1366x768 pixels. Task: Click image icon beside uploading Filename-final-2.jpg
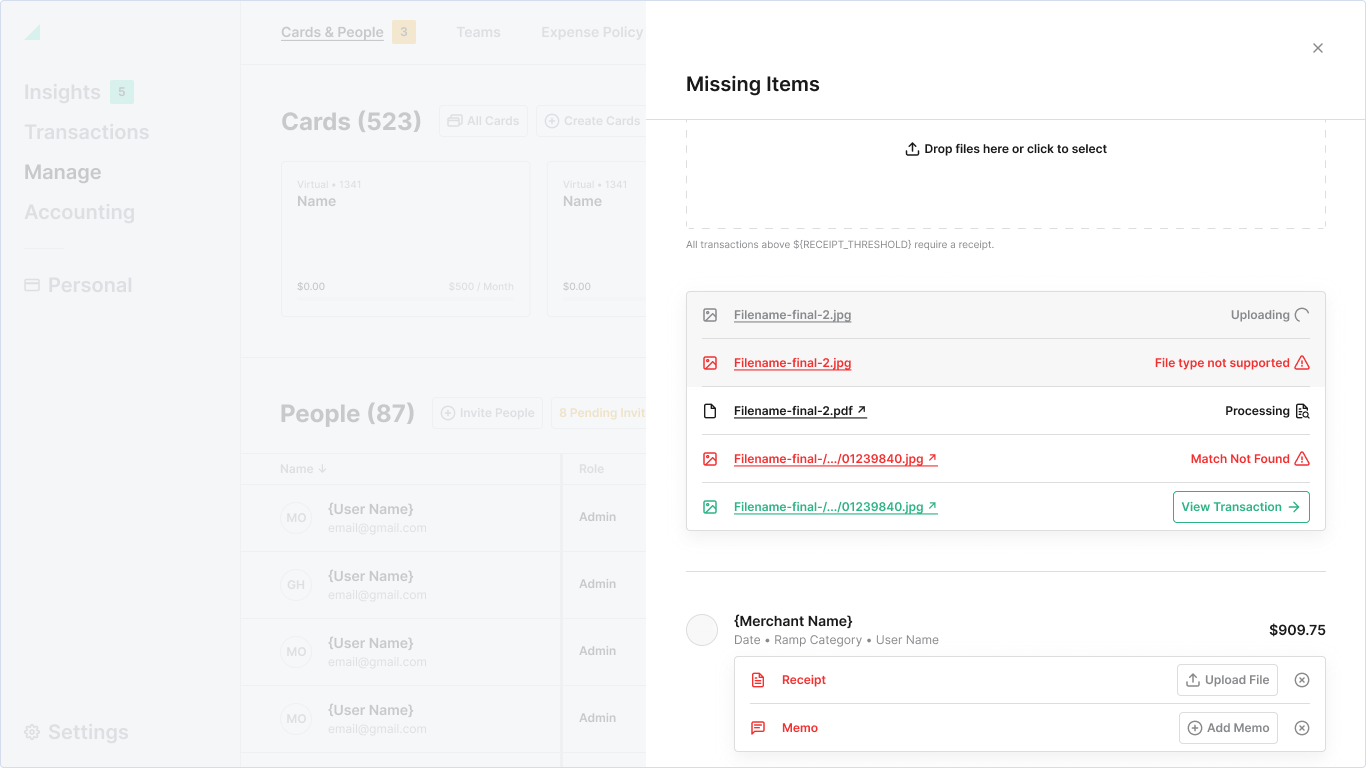click(710, 315)
